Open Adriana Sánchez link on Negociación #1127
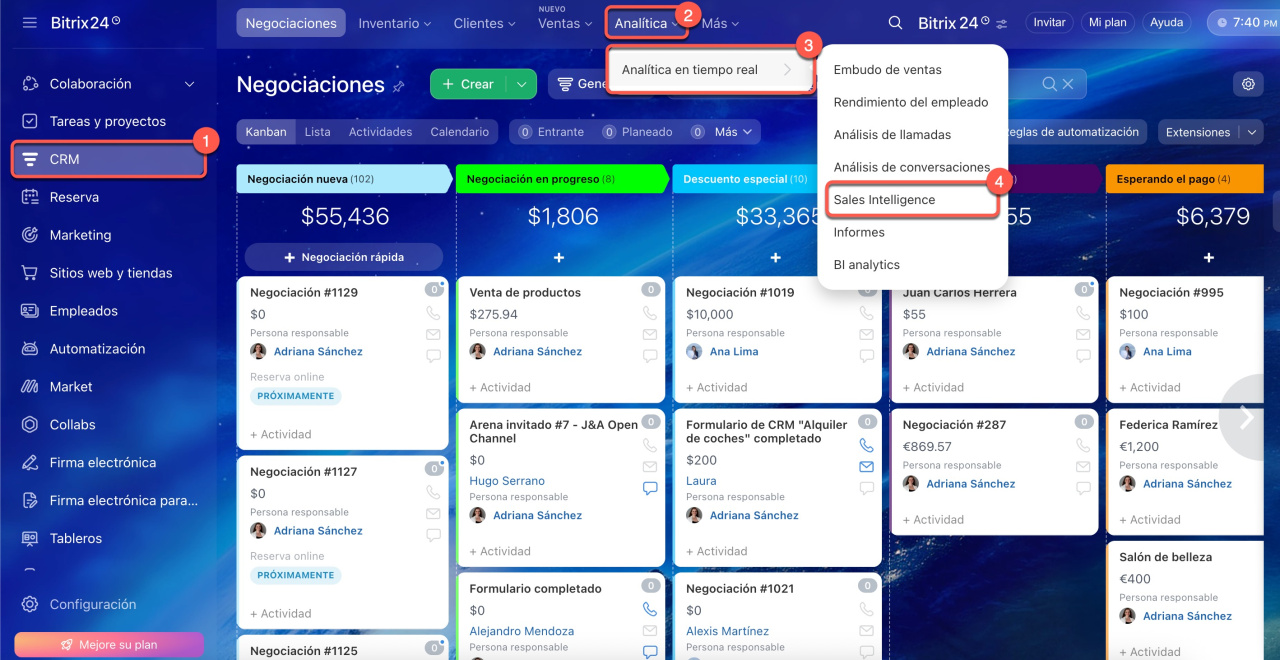 (x=318, y=531)
